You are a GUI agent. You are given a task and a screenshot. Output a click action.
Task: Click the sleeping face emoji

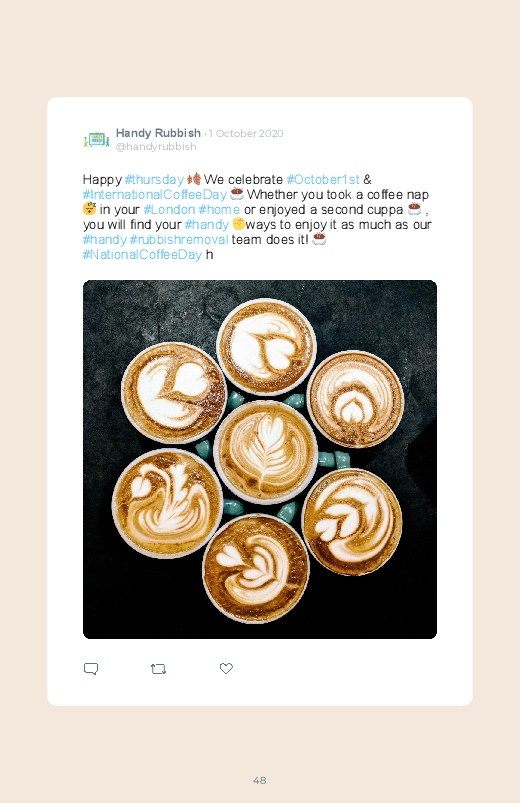pos(90,209)
